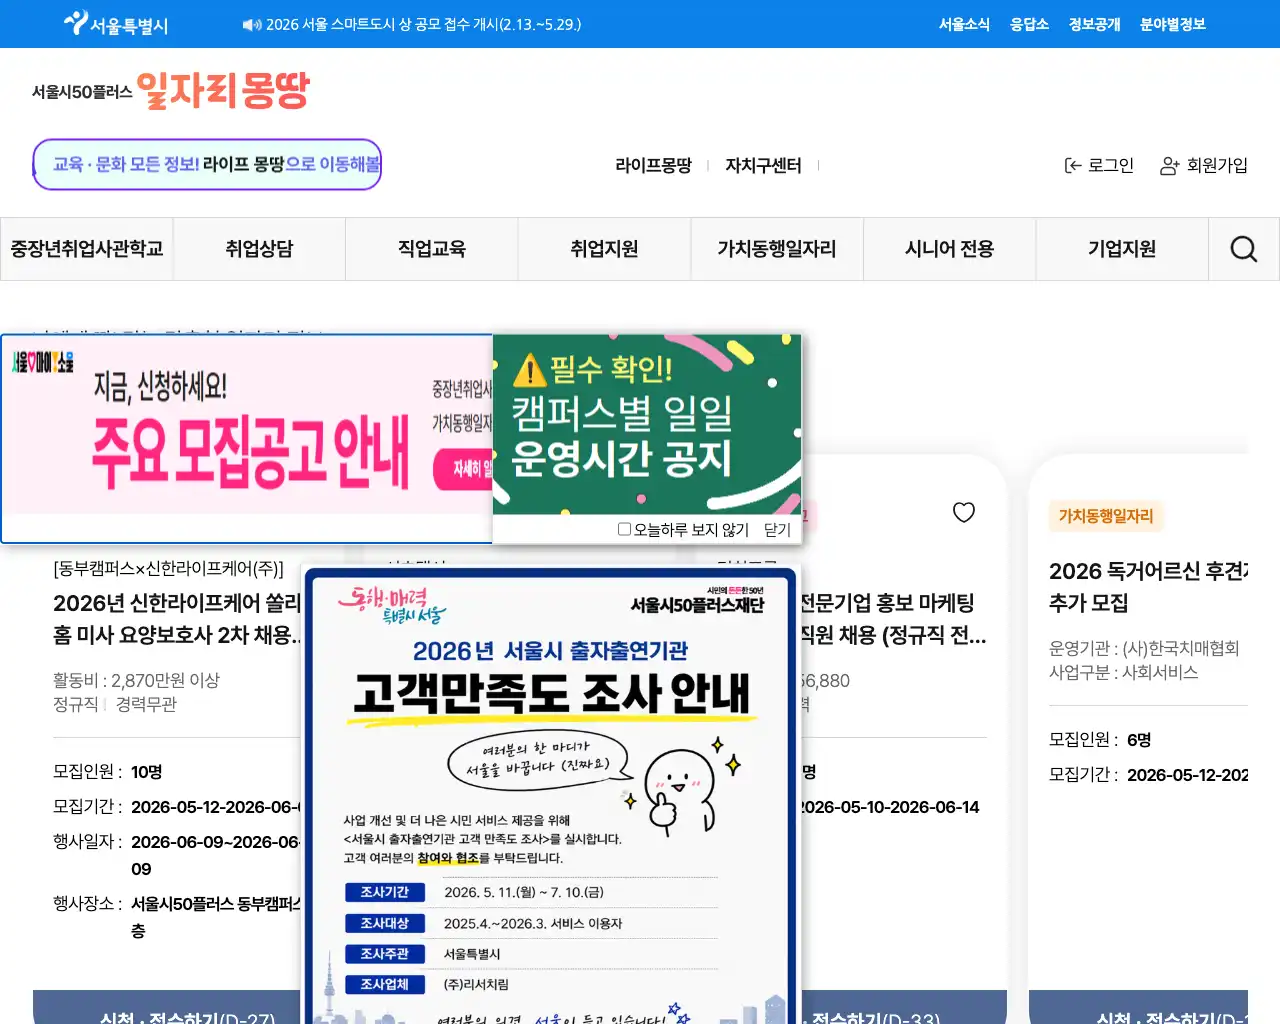Viewport: 1280px width, 1024px height.
Task: Click 동행·매력 특별시 서울 logo
Action: 391,604
